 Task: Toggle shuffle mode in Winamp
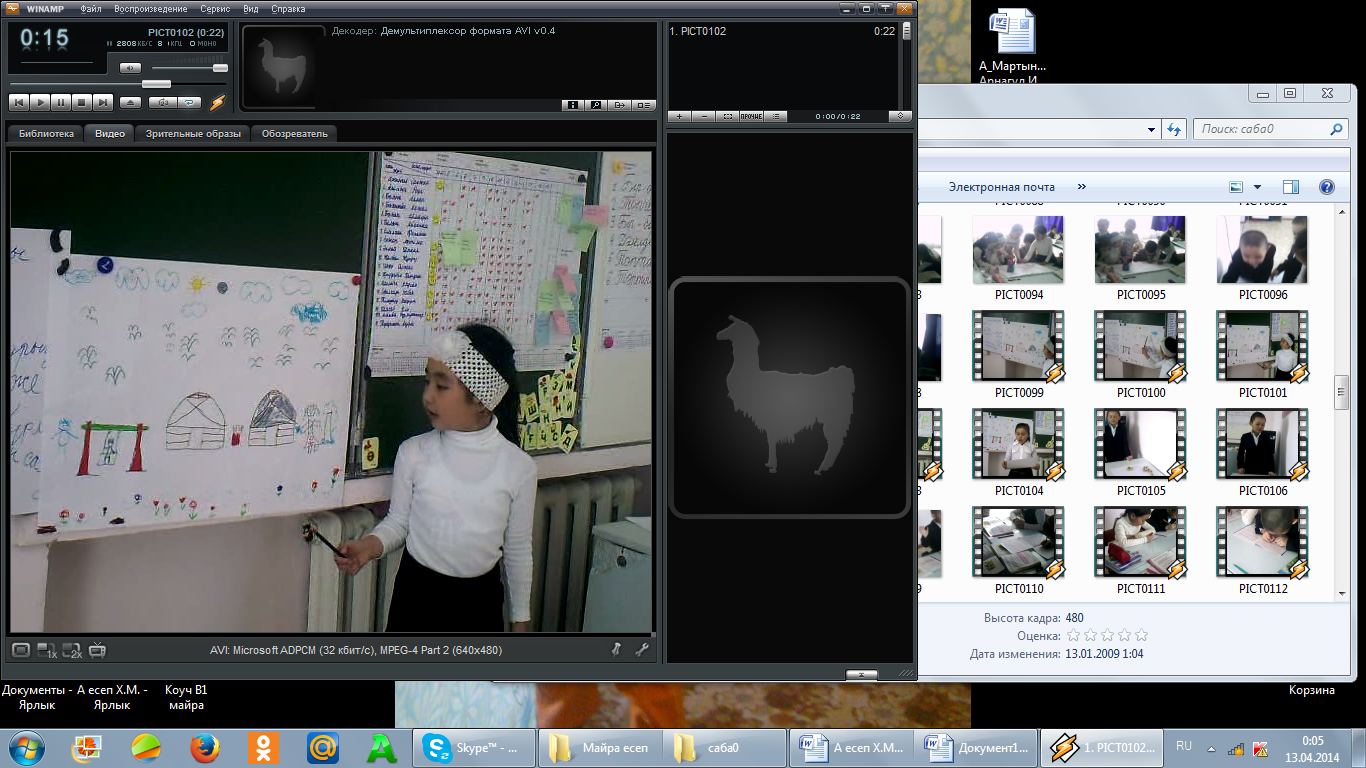click(162, 102)
